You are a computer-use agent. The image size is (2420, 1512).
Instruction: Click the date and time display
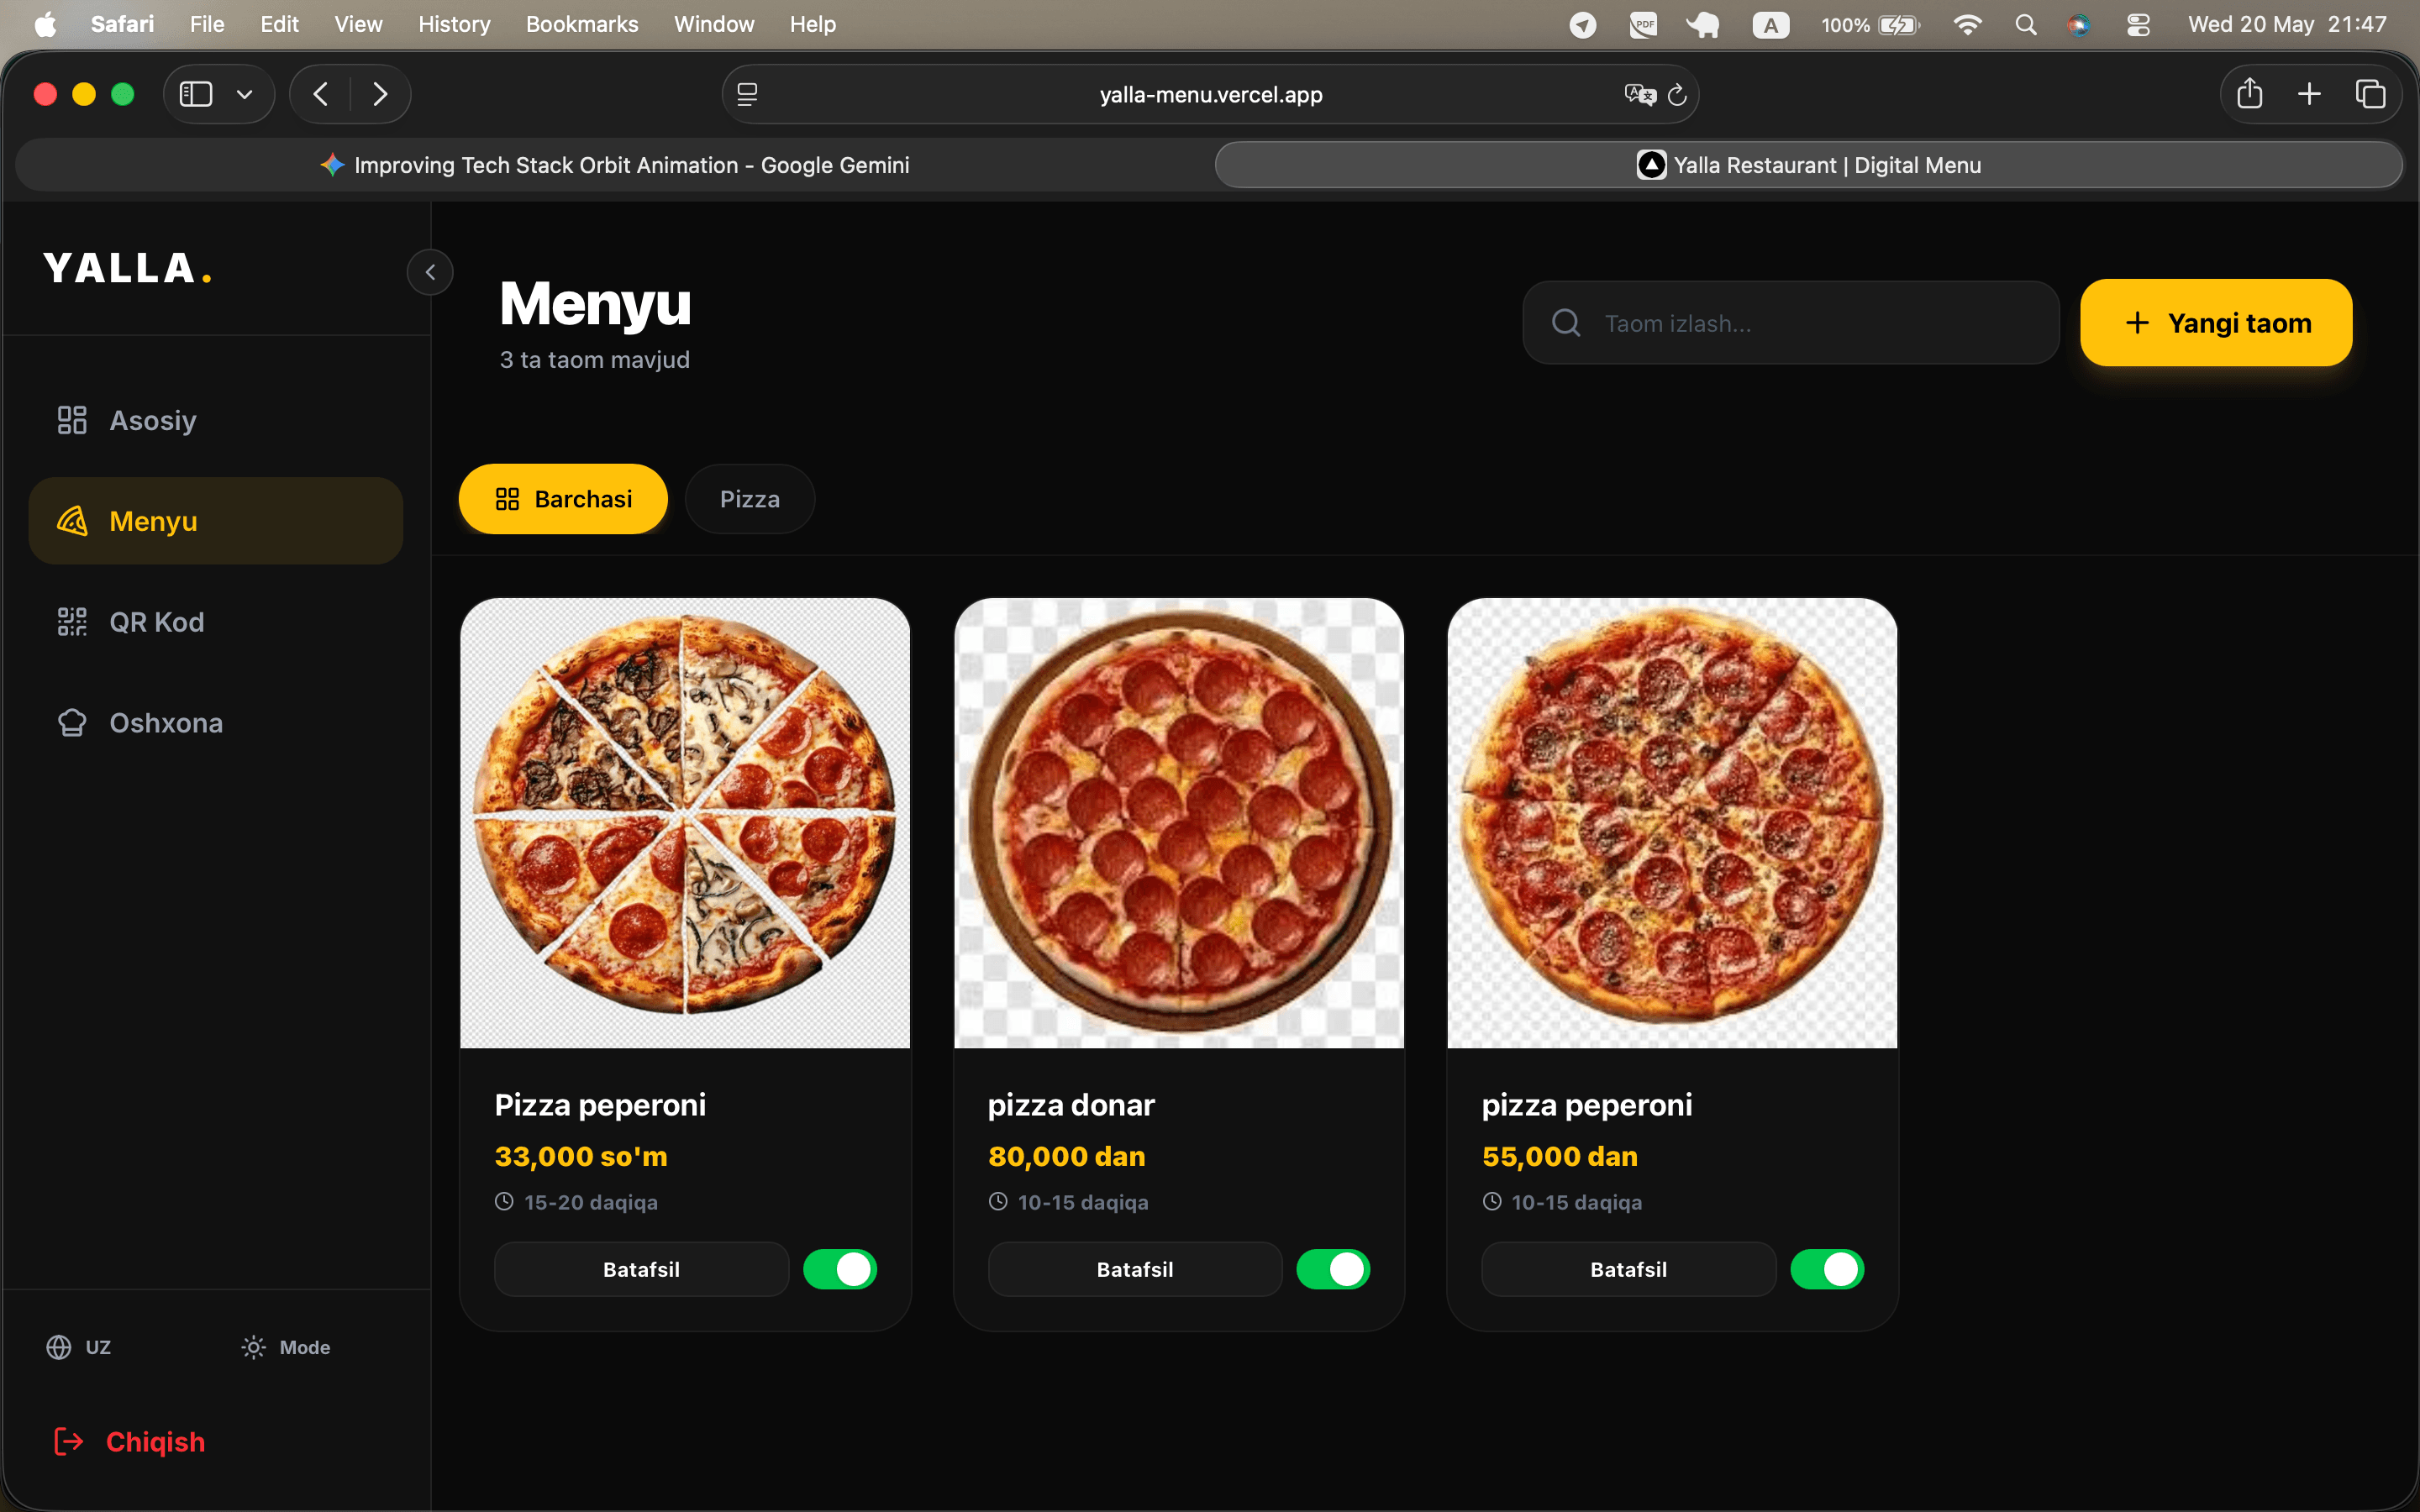[x=2287, y=24]
